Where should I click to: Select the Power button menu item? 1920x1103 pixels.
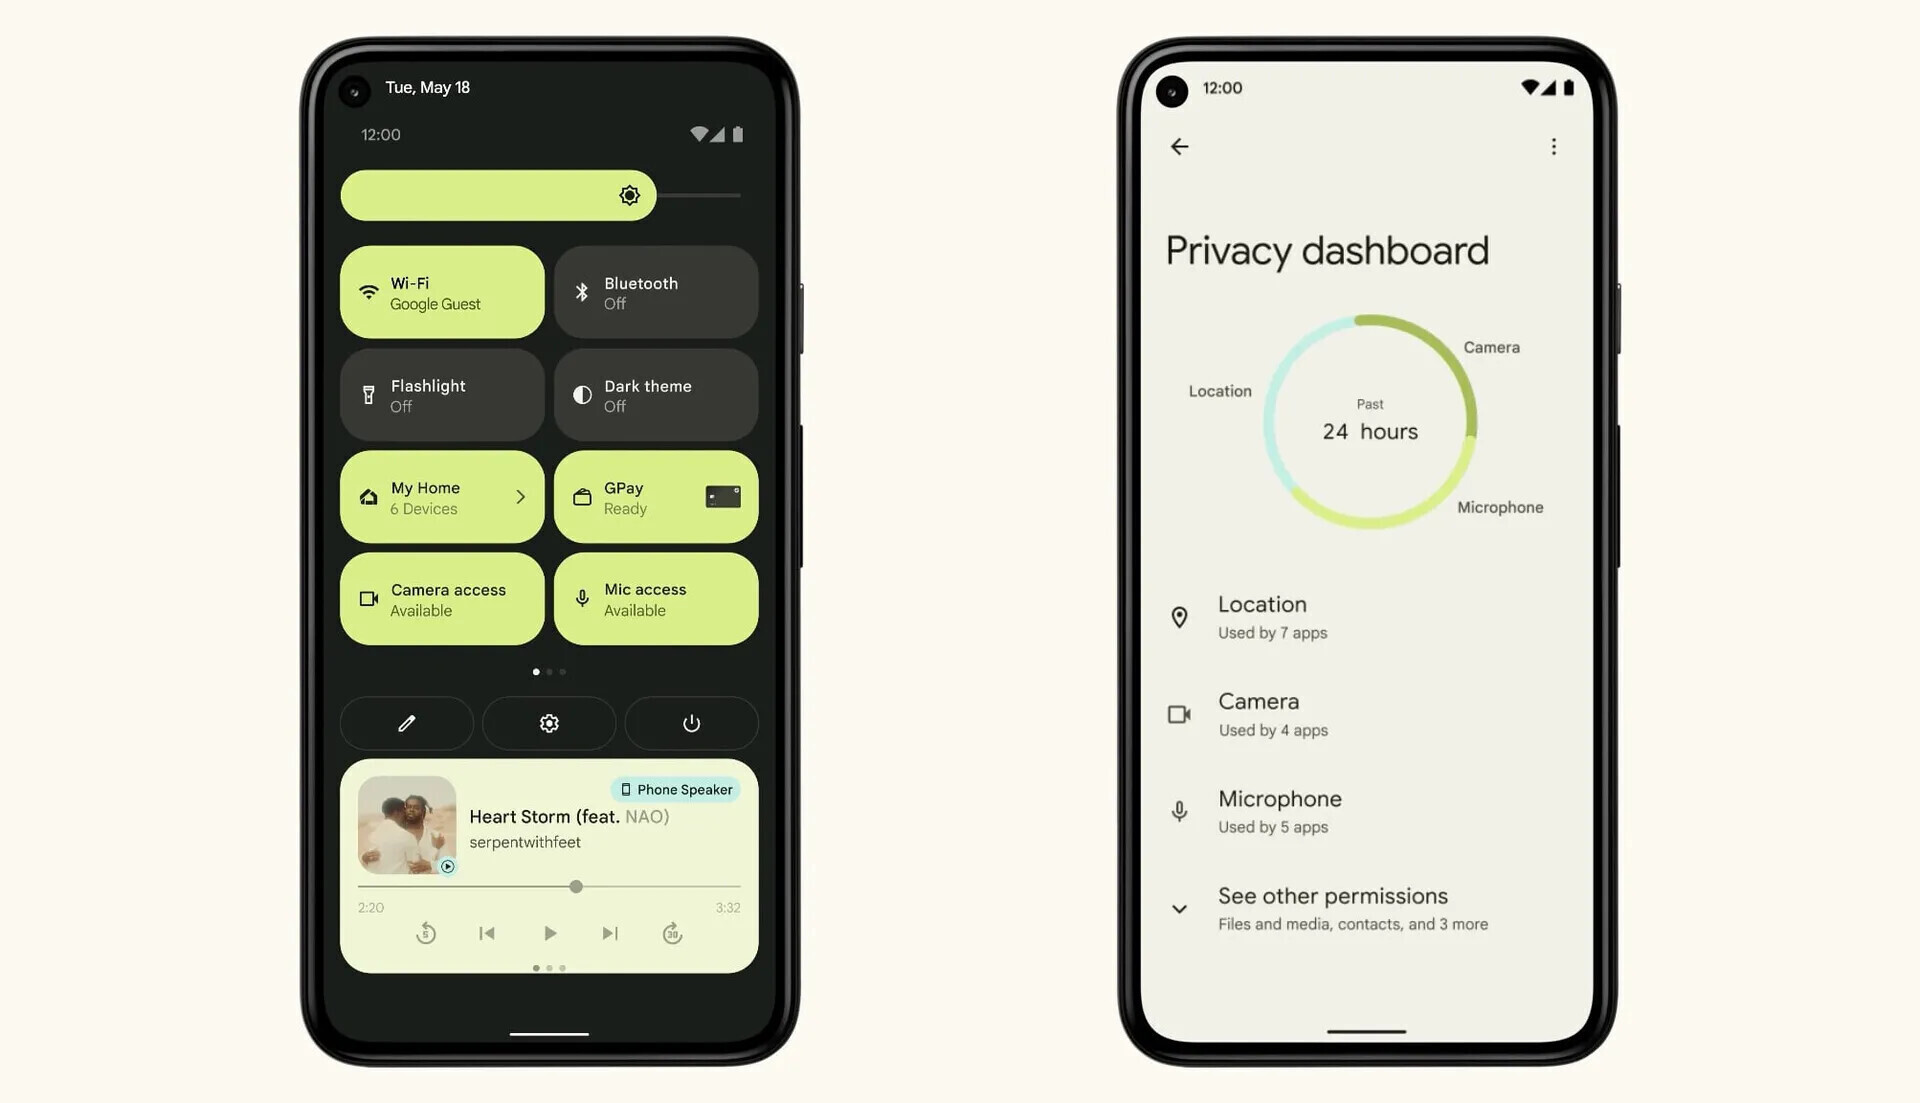(691, 723)
